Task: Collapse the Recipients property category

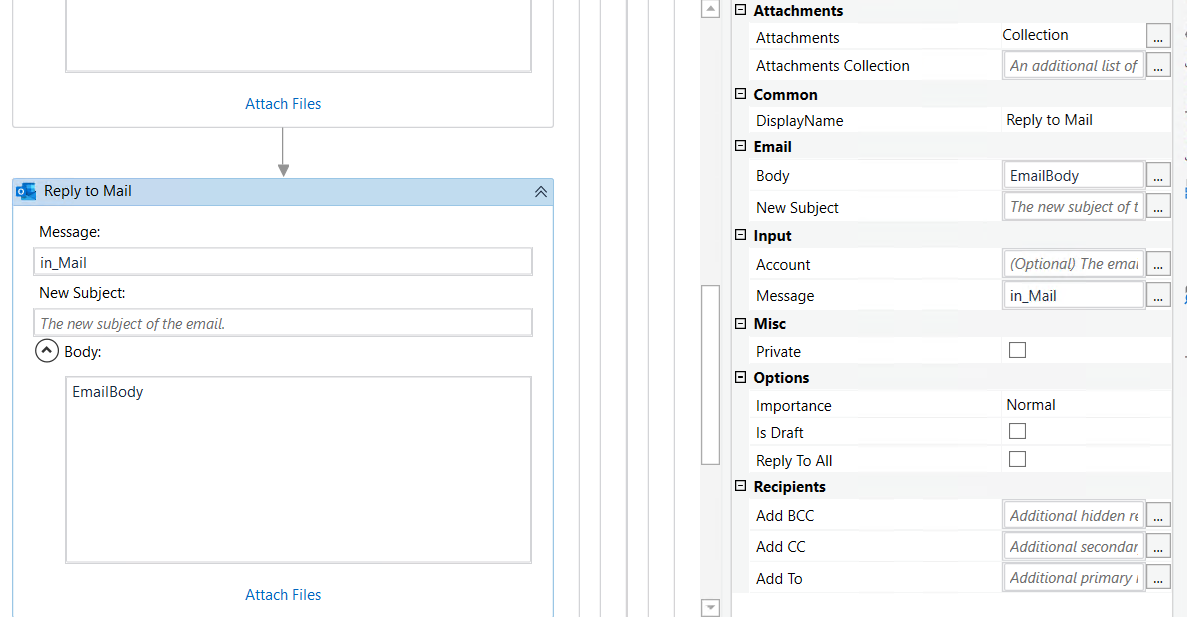Action: (741, 486)
